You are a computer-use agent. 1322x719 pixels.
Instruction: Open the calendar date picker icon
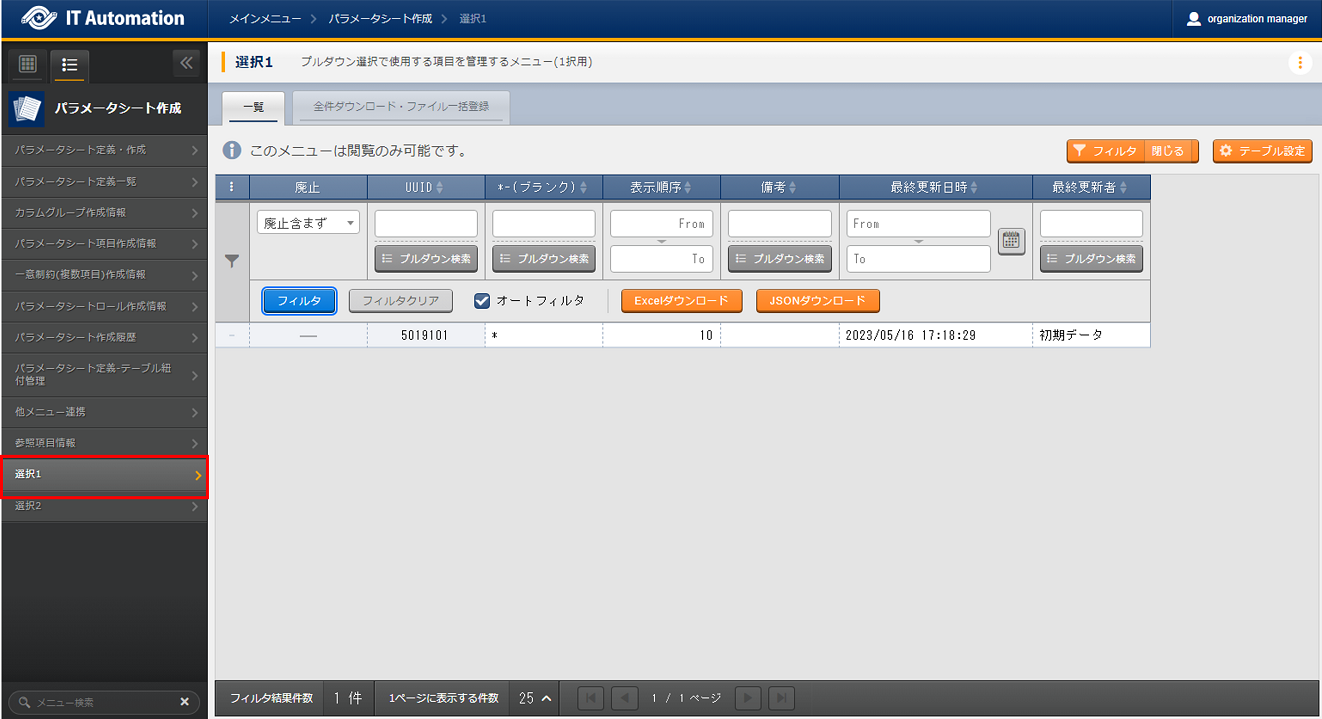pos(1011,241)
